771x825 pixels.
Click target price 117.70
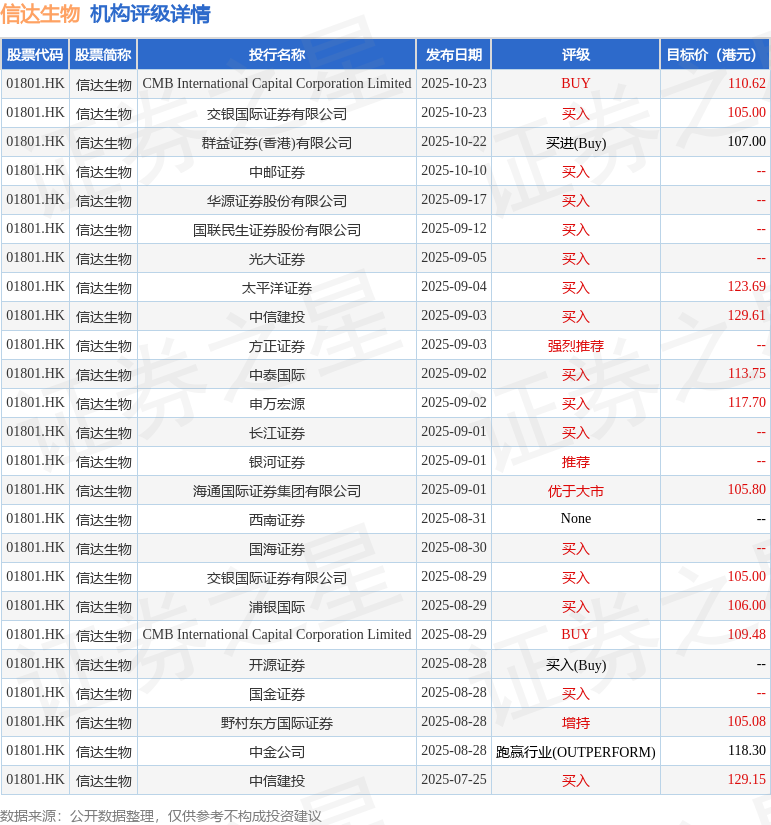(746, 403)
